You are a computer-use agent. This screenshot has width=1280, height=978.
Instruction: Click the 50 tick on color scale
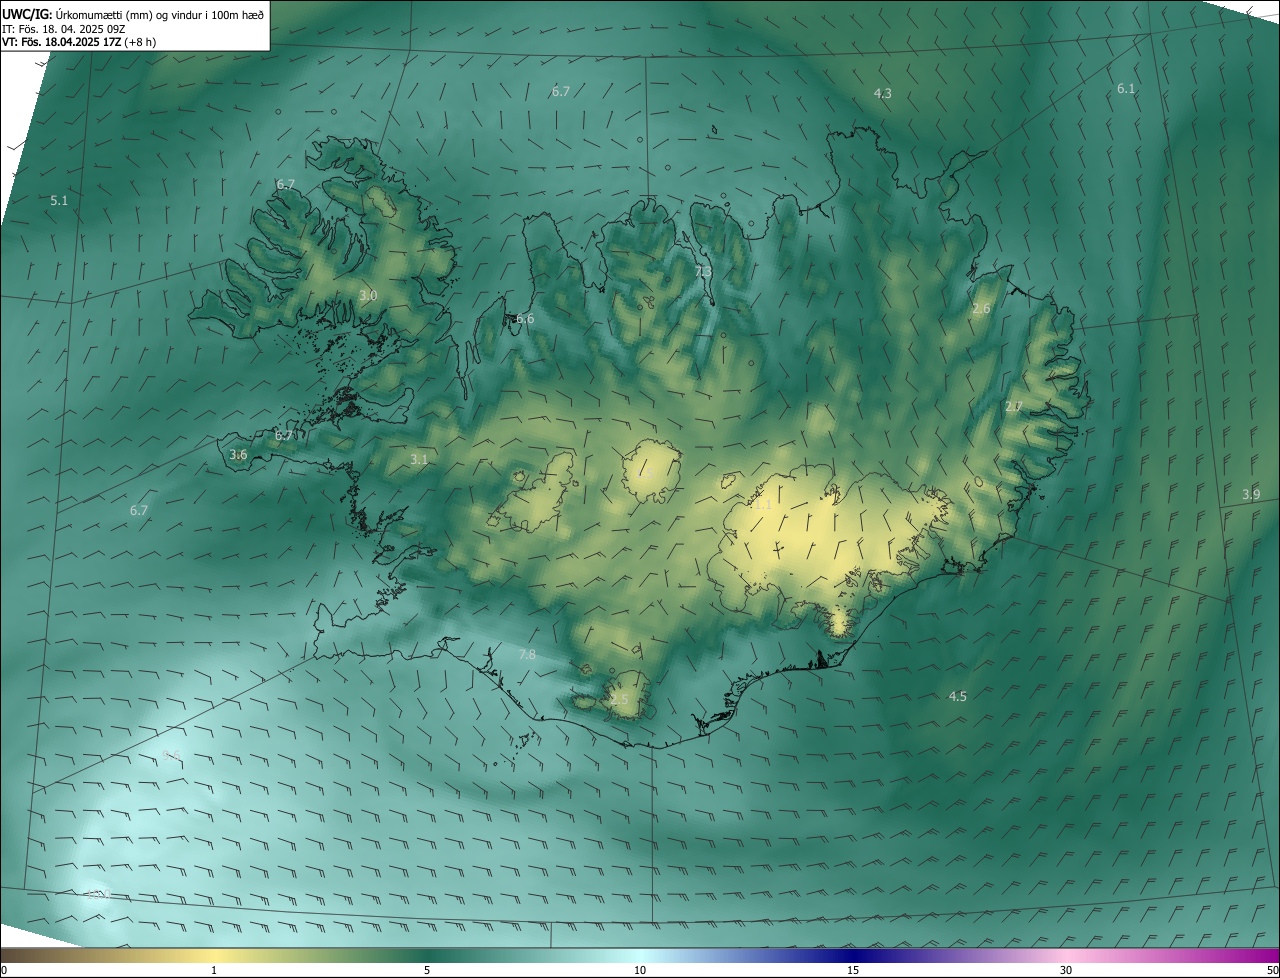point(1272,970)
